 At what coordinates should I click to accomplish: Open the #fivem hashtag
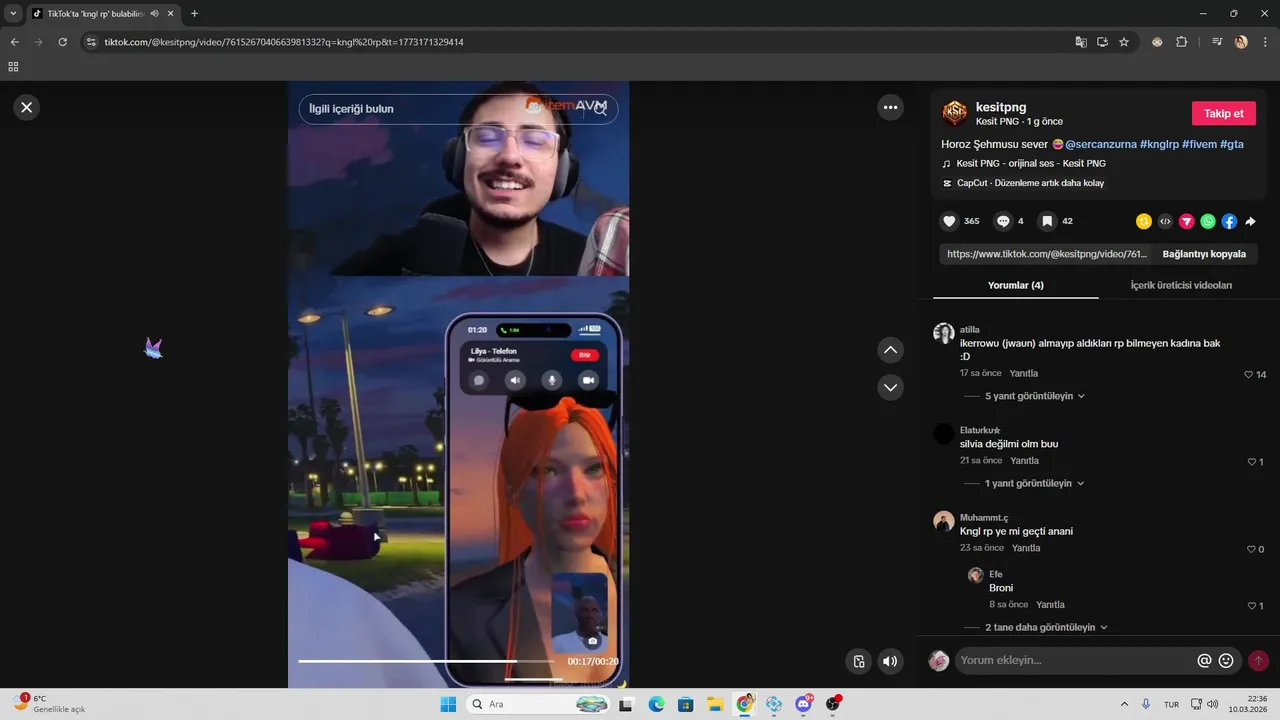tap(1199, 144)
